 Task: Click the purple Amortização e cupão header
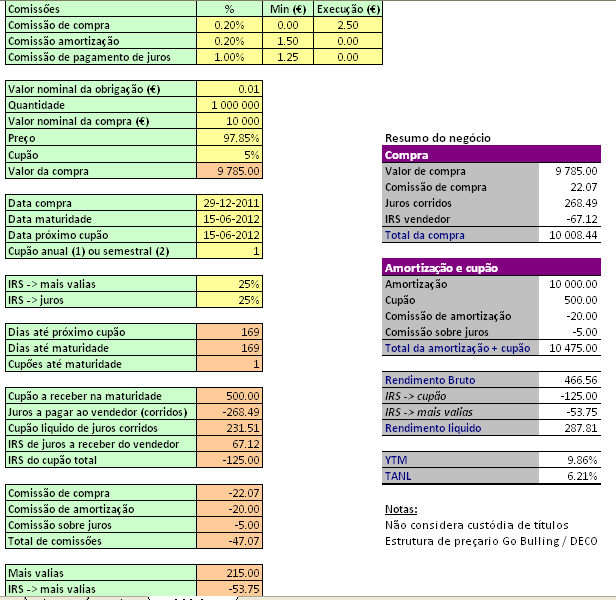point(491,267)
